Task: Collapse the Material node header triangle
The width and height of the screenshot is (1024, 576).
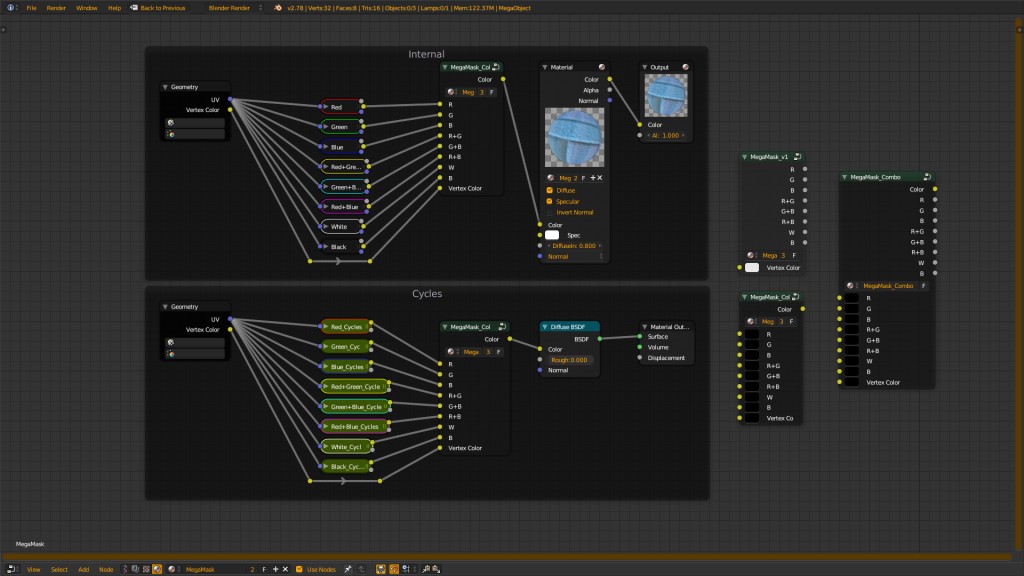Action: [545, 67]
